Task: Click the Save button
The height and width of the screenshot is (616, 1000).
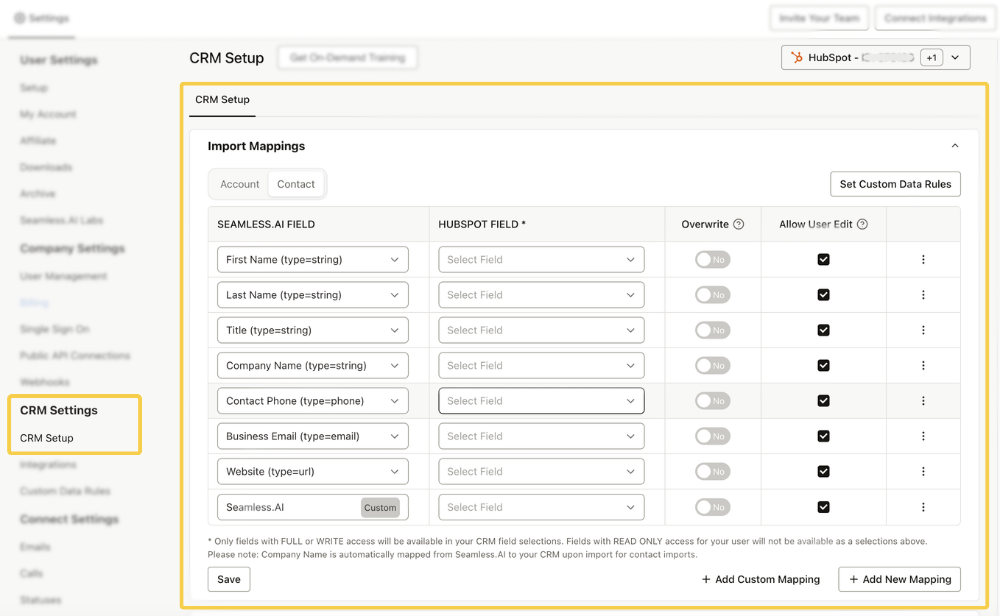Action: click(228, 579)
